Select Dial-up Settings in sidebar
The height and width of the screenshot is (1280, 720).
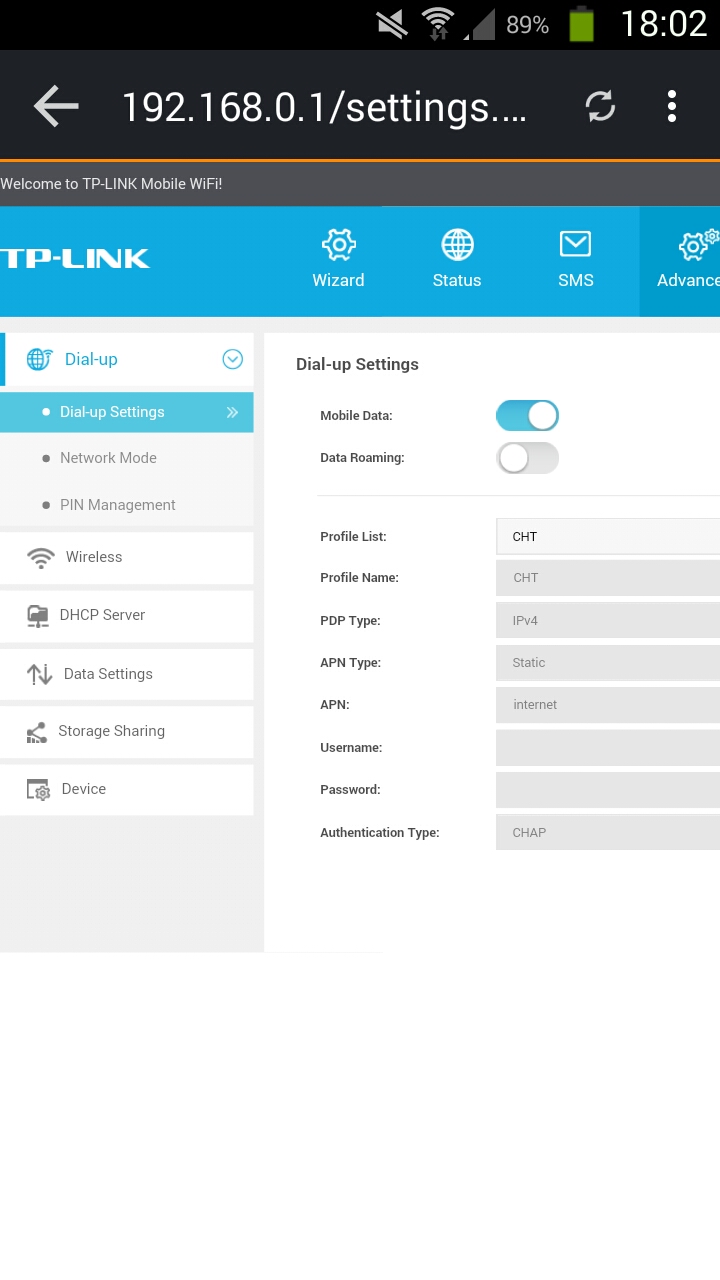pyautogui.click(x=127, y=412)
